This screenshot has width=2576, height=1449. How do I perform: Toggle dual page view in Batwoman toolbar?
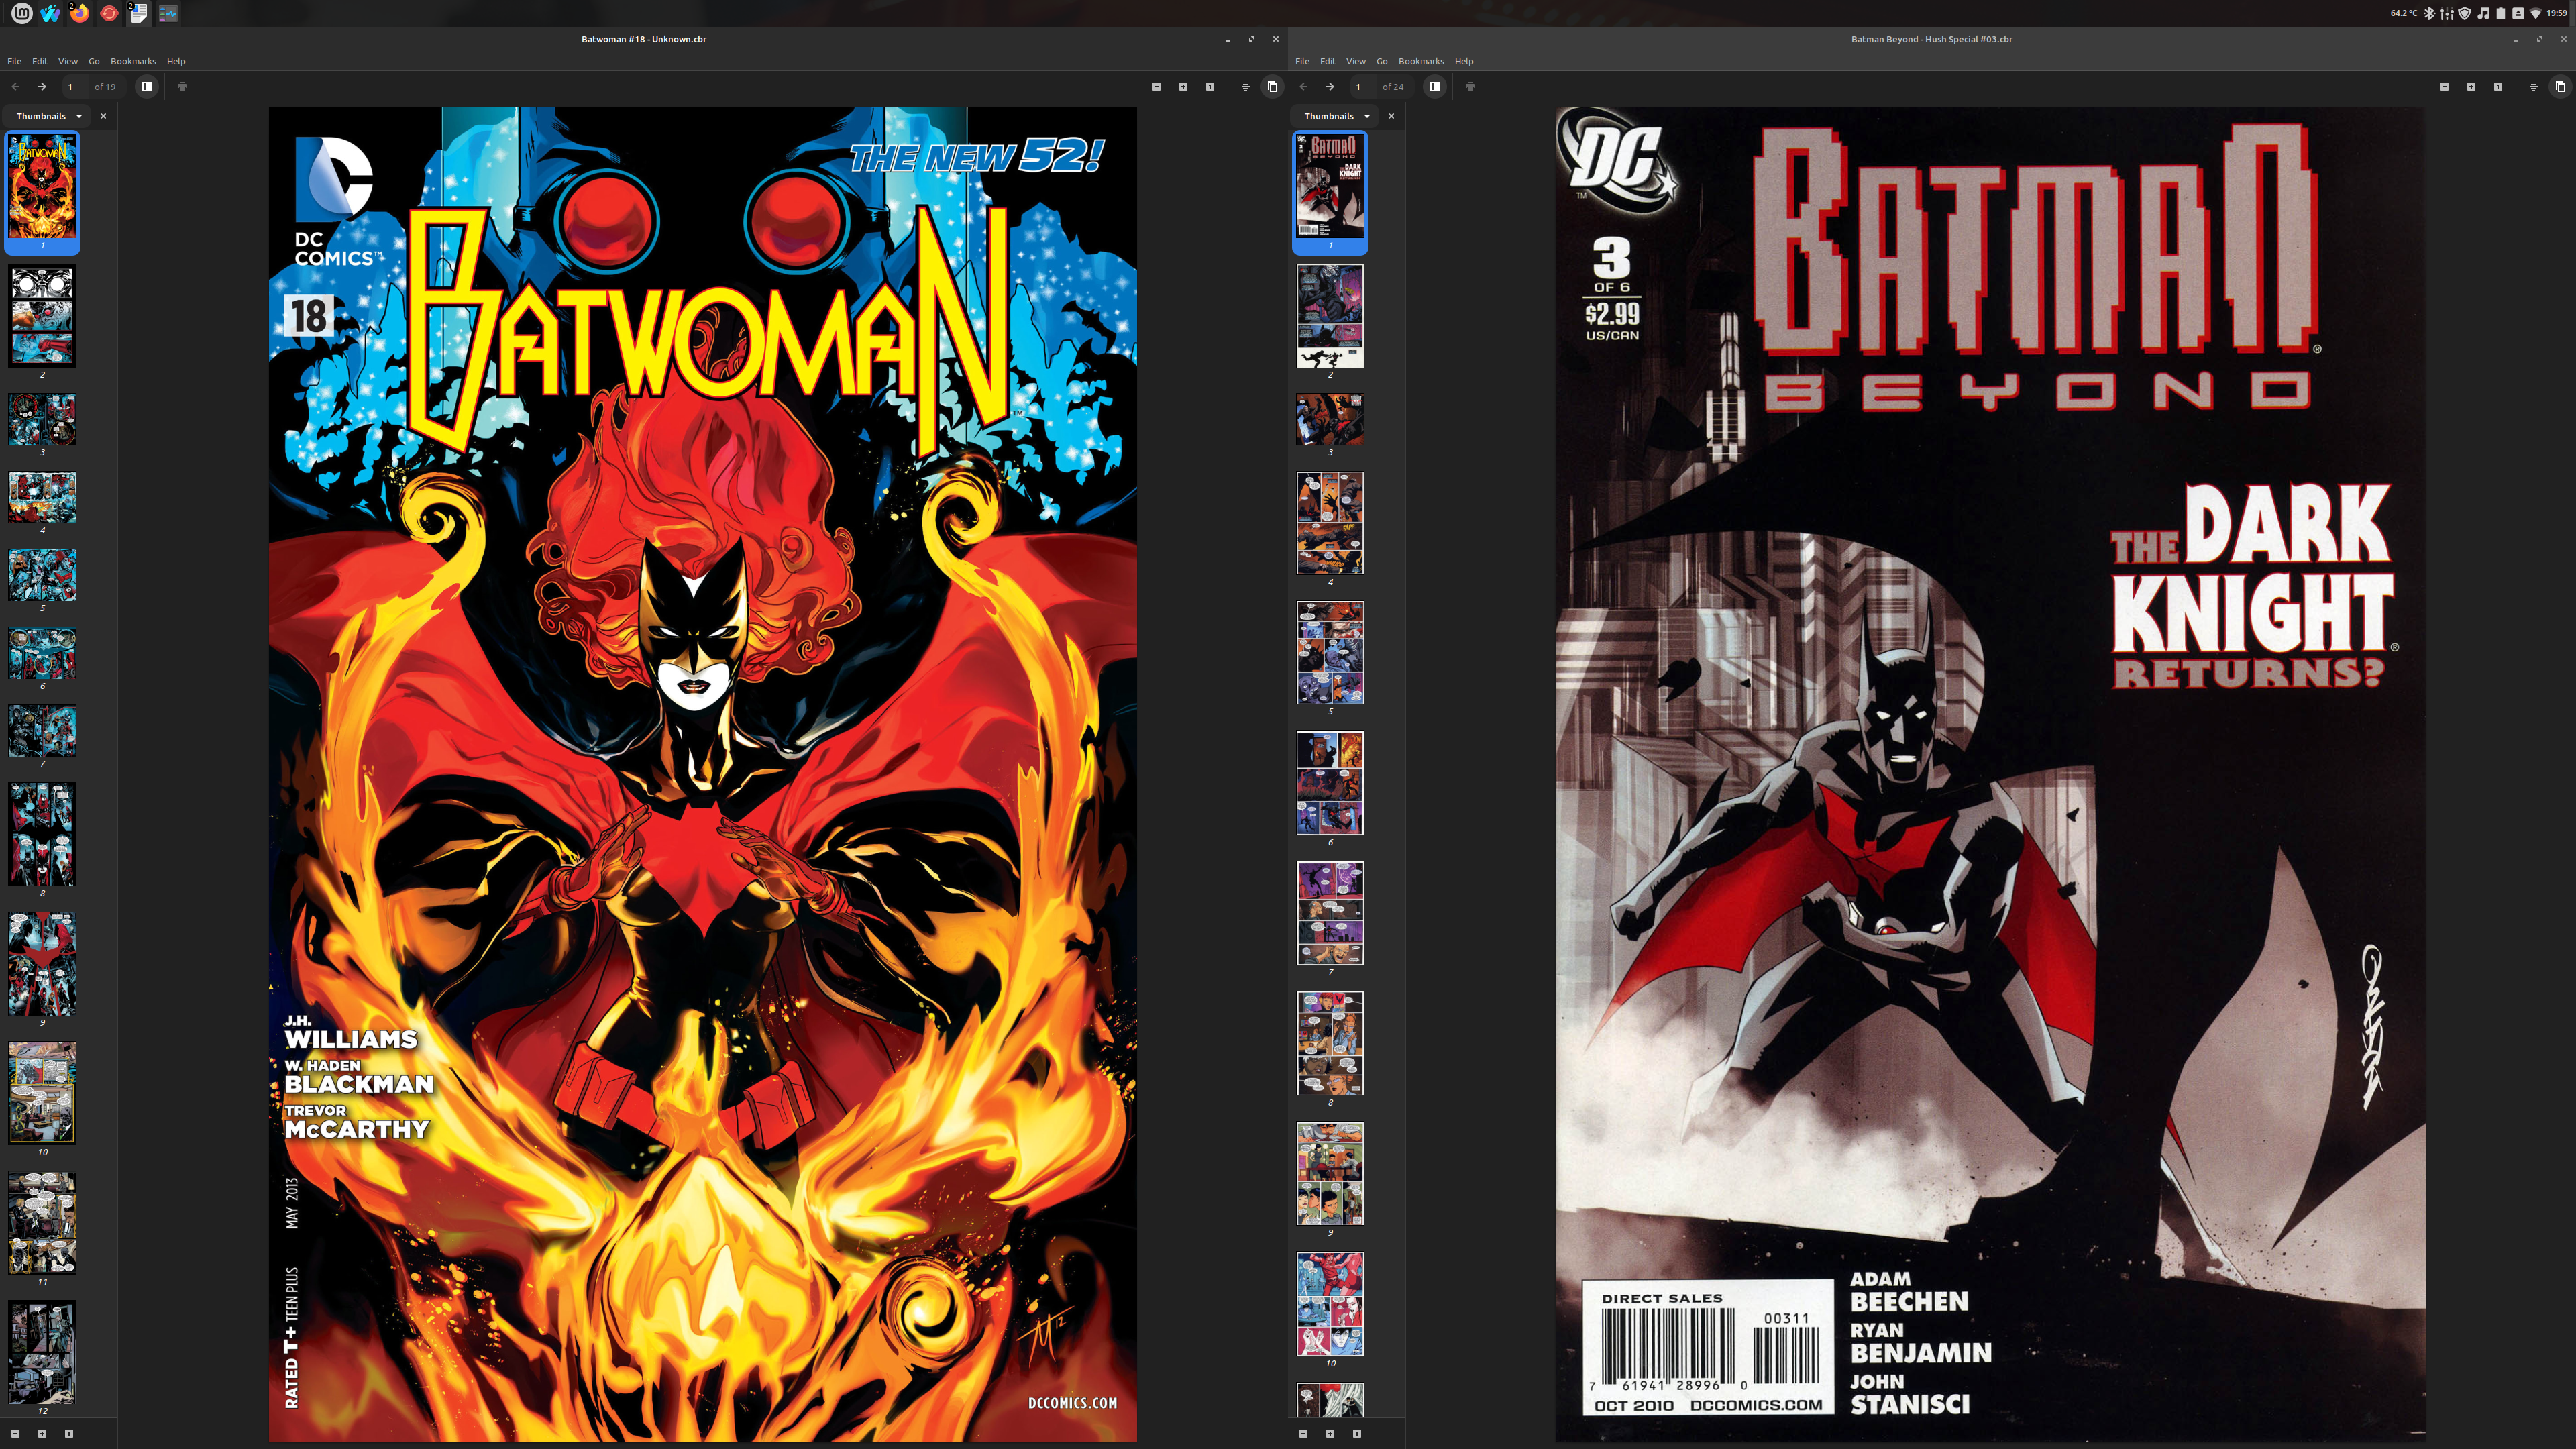click(1272, 87)
